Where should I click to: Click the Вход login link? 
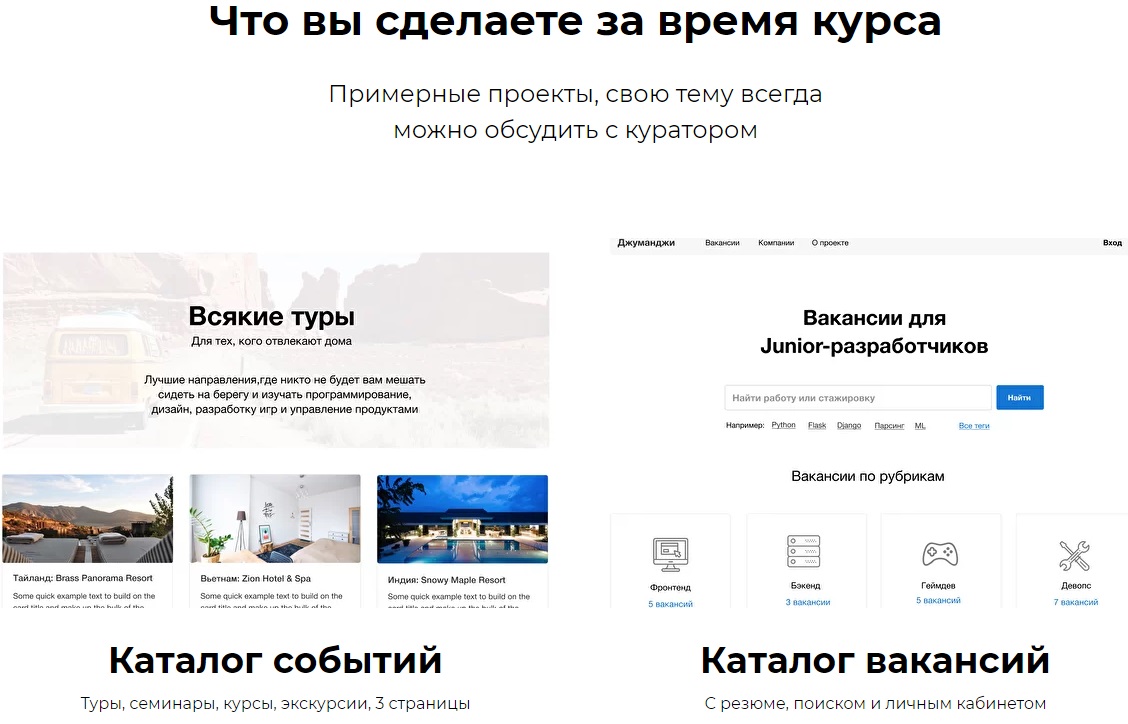tap(1112, 242)
